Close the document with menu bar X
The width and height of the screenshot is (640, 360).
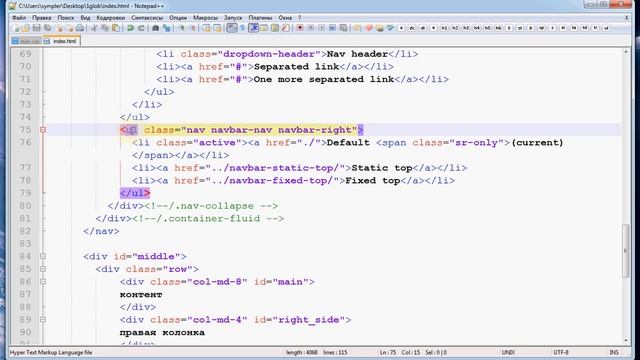[627, 18]
